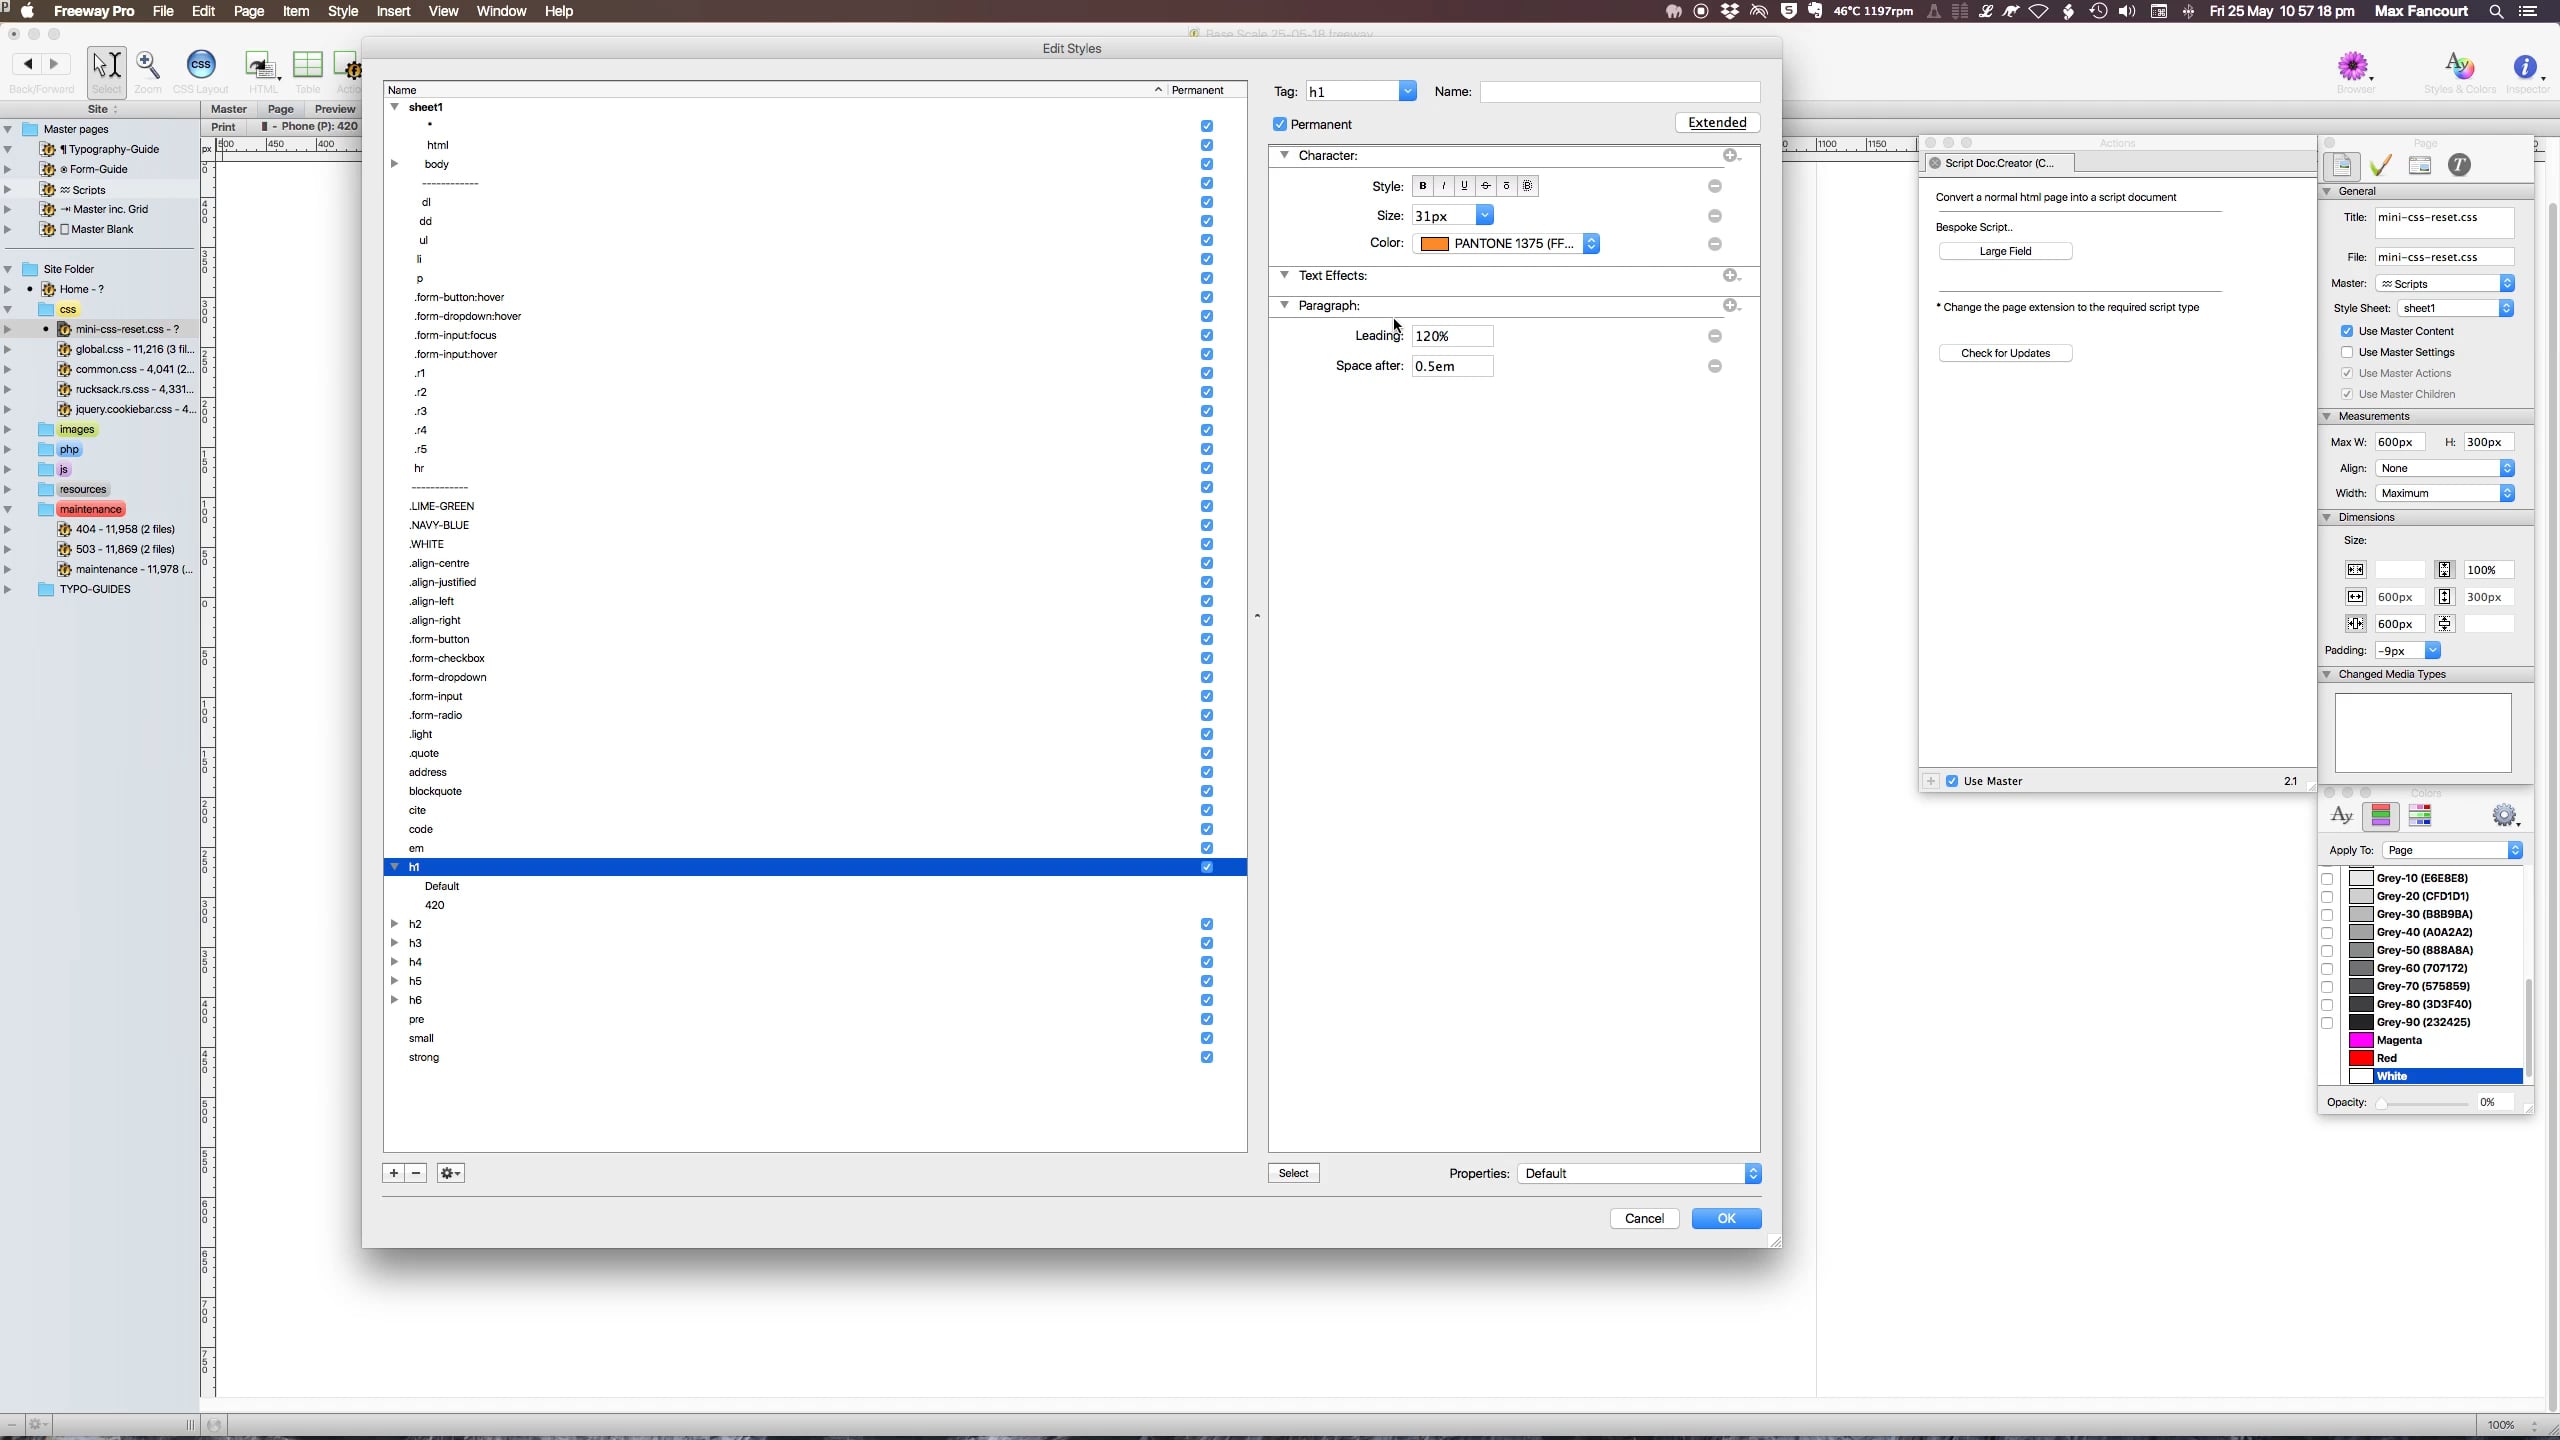This screenshot has width=2560, height=1440.
Task: Click the Character section plus icon
Action: point(1730,155)
